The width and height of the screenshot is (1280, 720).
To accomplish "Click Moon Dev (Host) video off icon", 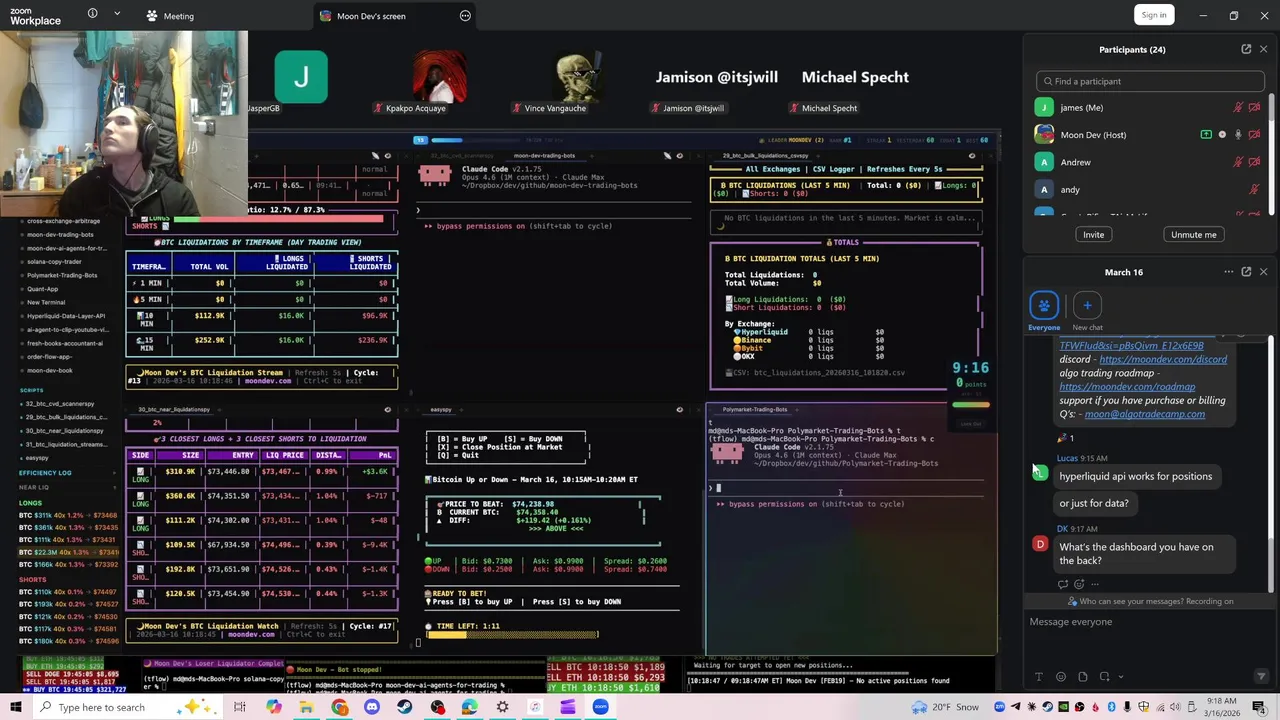I will click(x=1255, y=134).
